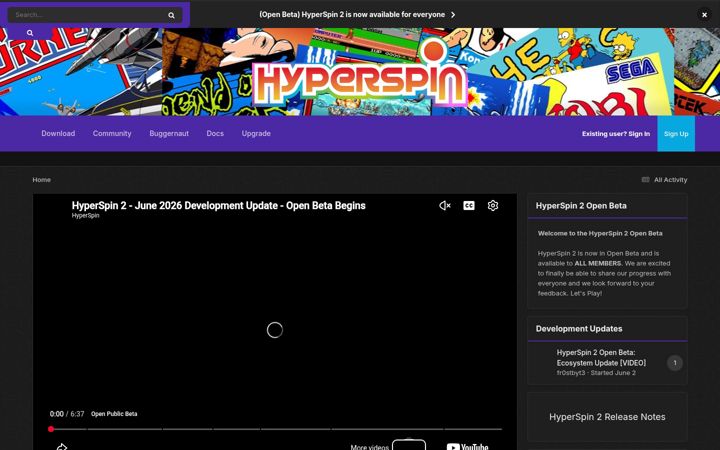This screenshot has height=450, width=720.
Task: Toggle closed captions on the video
Action: click(469, 206)
